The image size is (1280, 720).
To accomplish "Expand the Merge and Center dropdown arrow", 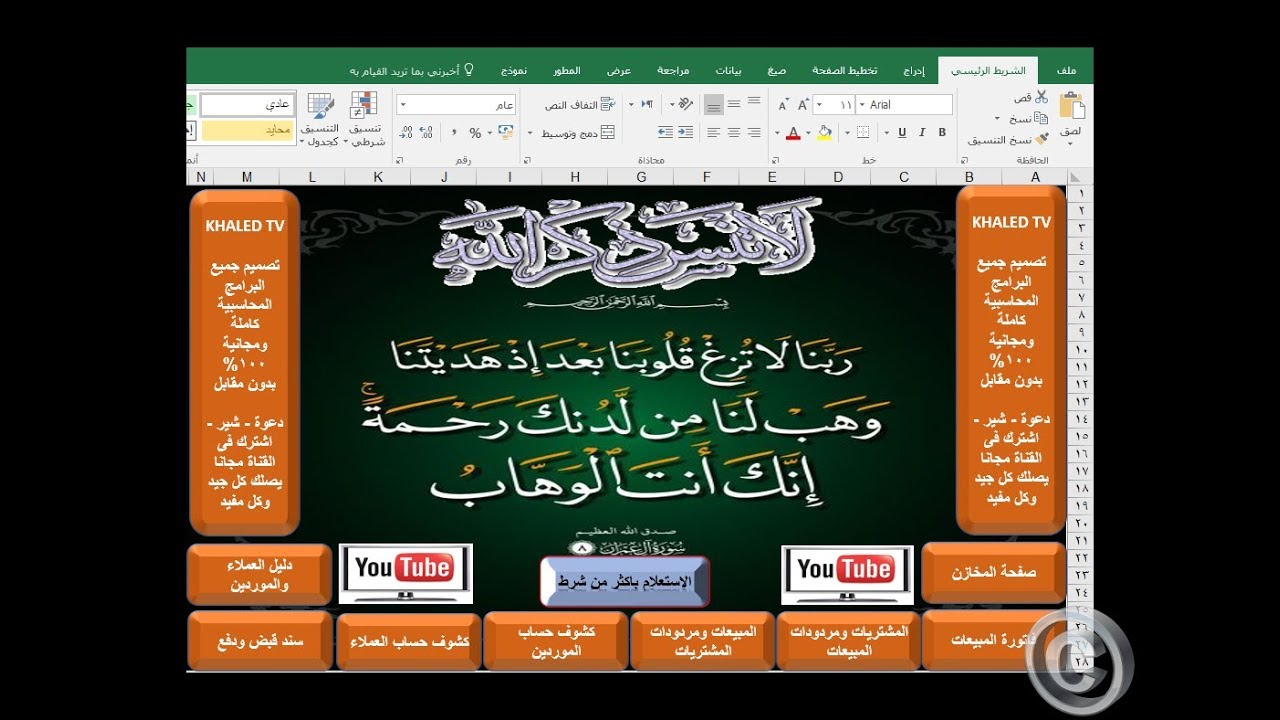I will point(530,132).
